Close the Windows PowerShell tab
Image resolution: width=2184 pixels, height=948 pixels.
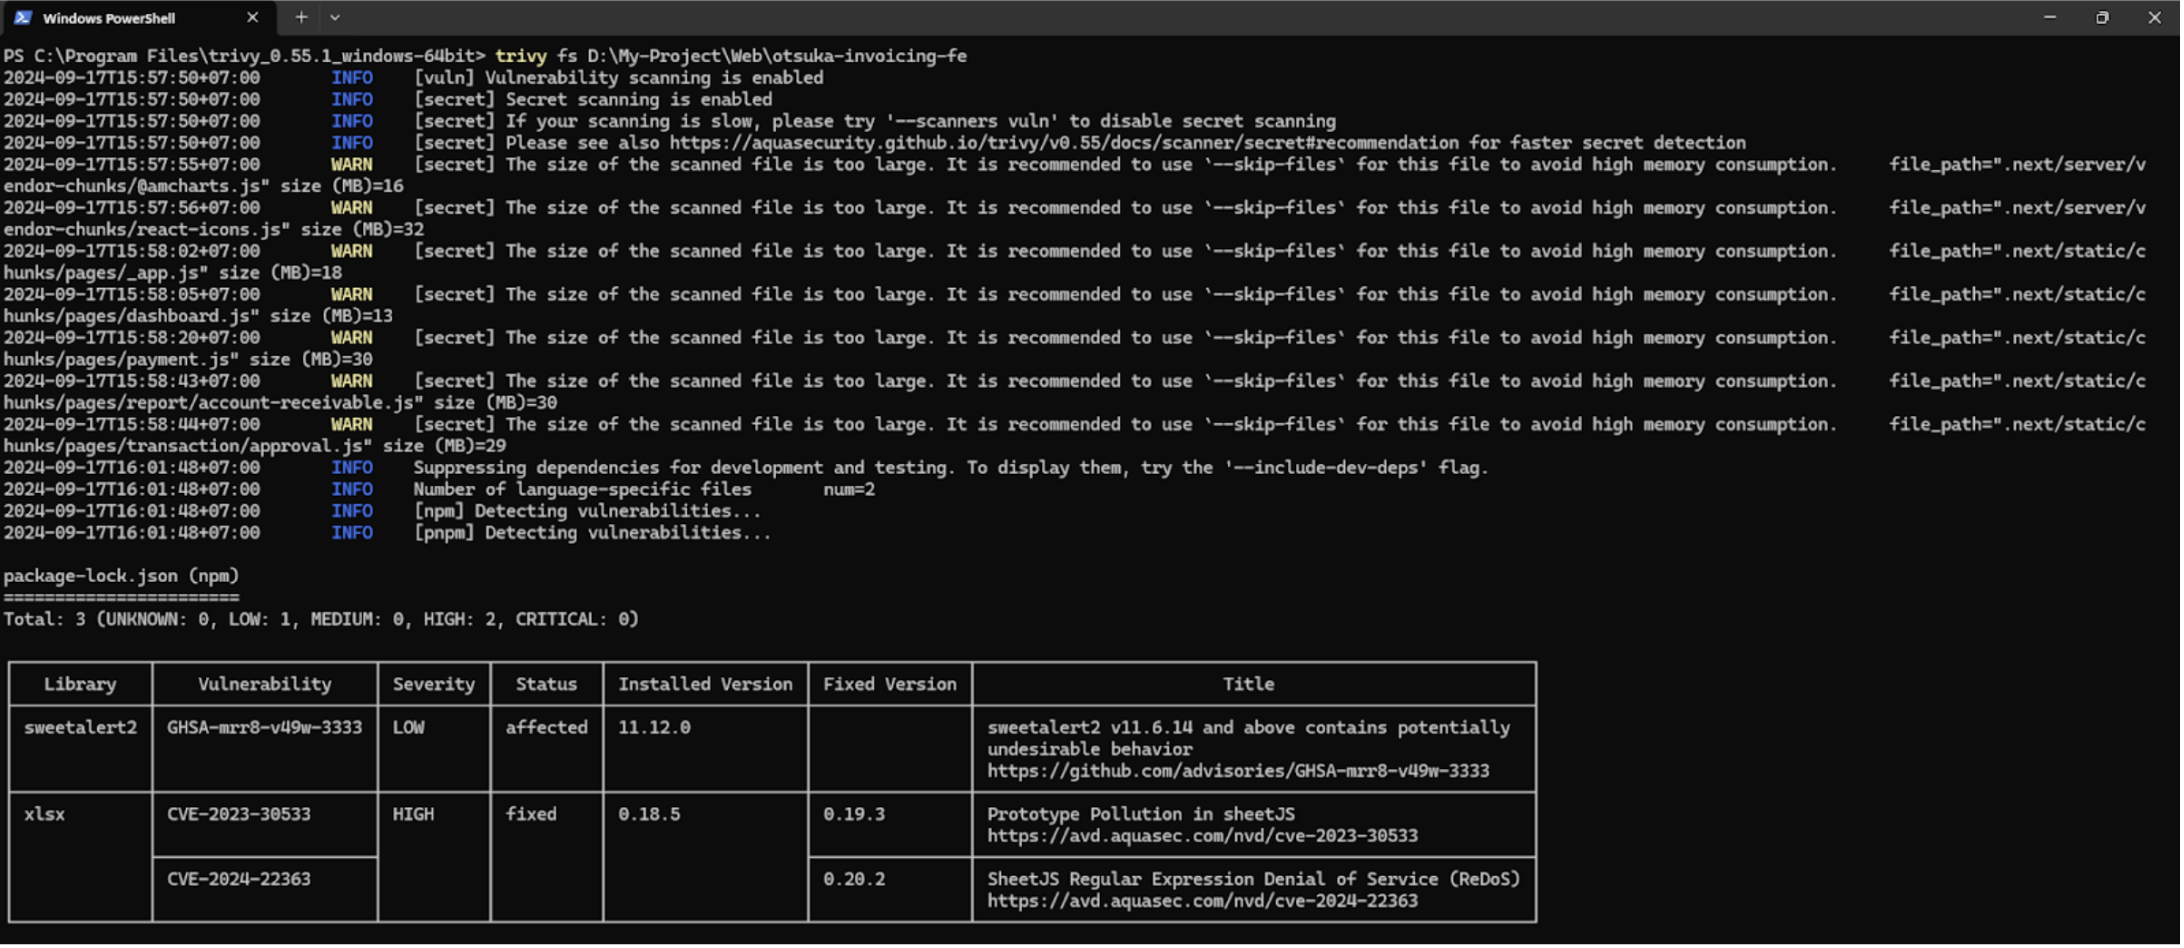click(x=252, y=17)
